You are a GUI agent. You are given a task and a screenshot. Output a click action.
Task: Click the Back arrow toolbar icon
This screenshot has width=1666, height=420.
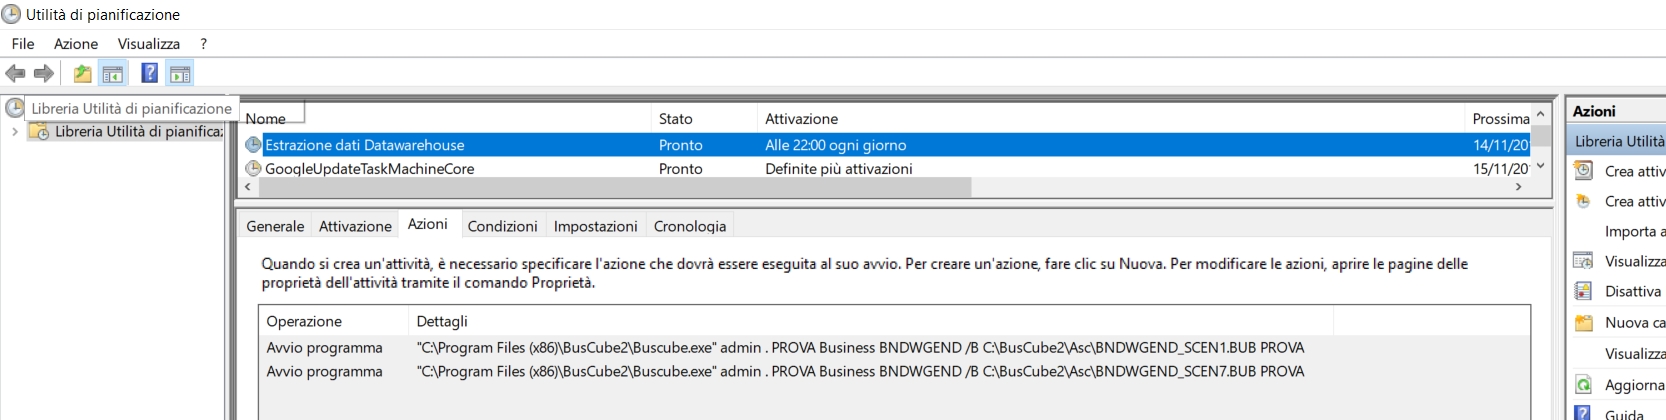pos(15,73)
